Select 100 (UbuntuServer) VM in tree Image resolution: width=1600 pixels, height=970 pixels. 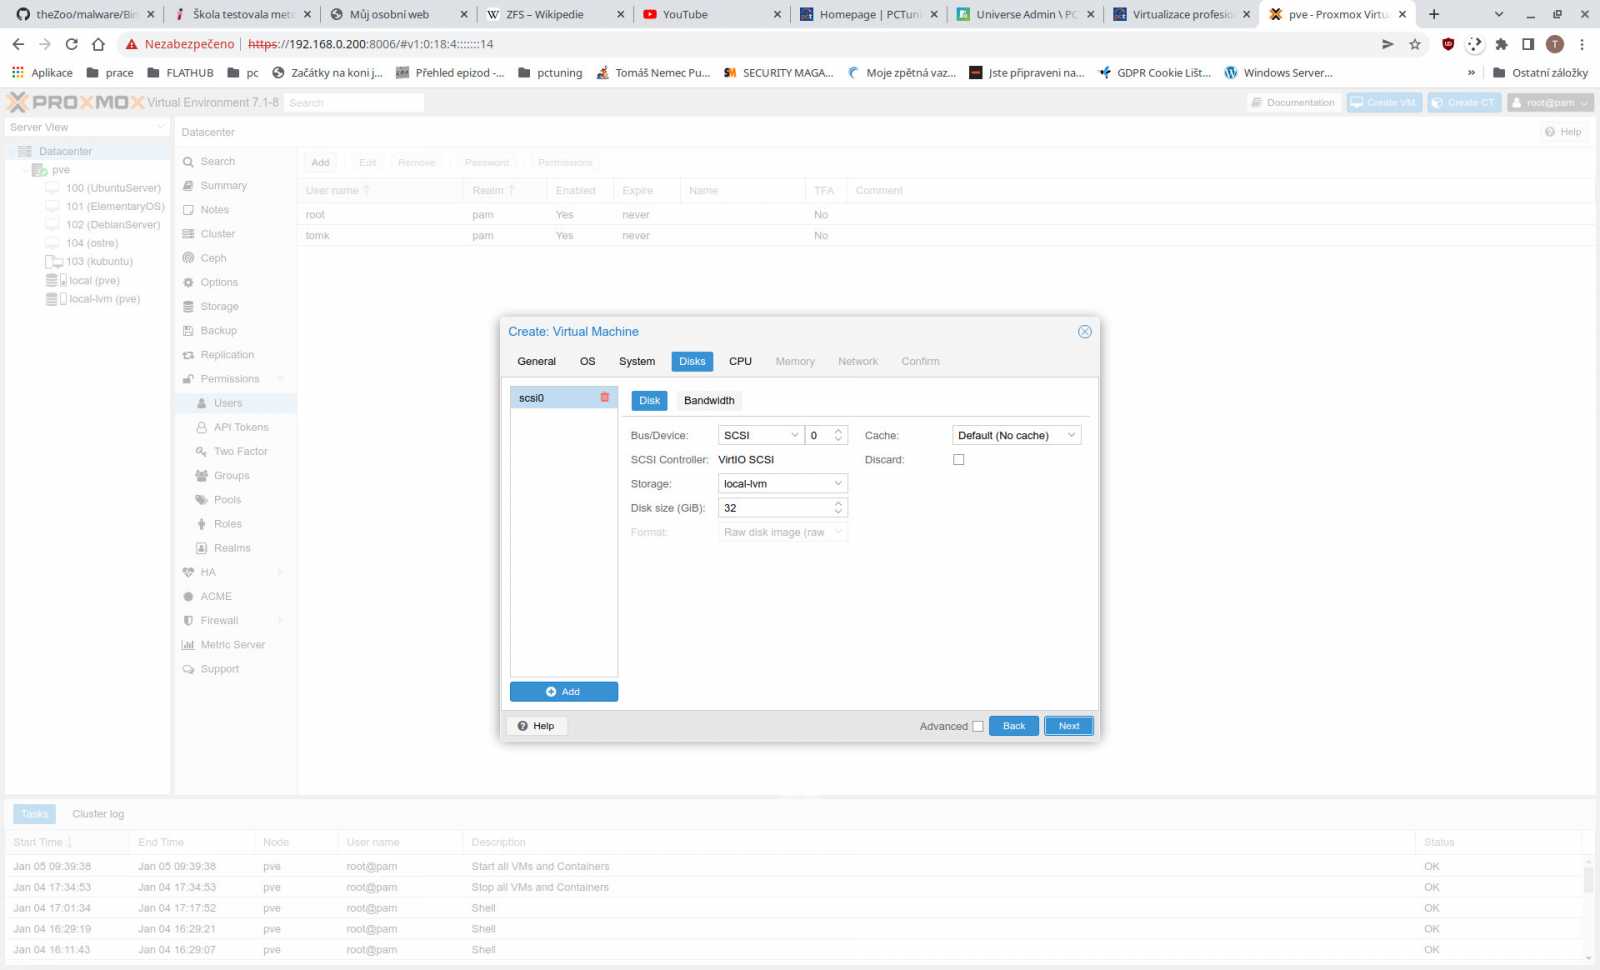coord(113,188)
